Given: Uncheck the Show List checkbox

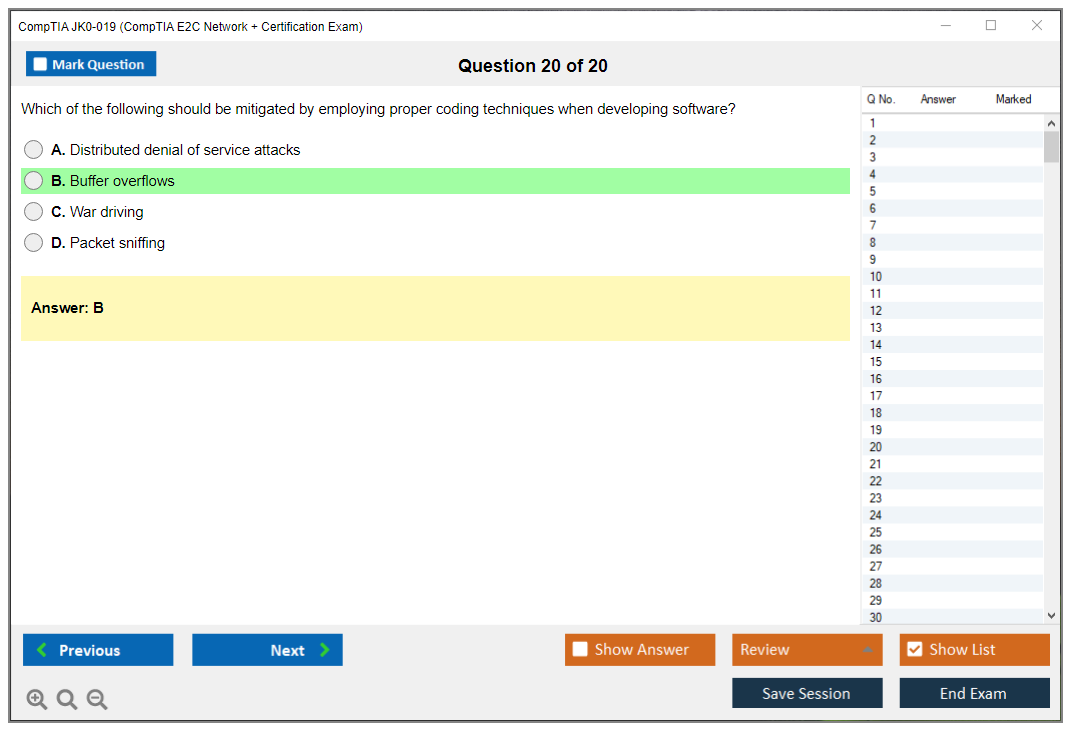Looking at the screenshot, I should click(914, 650).
